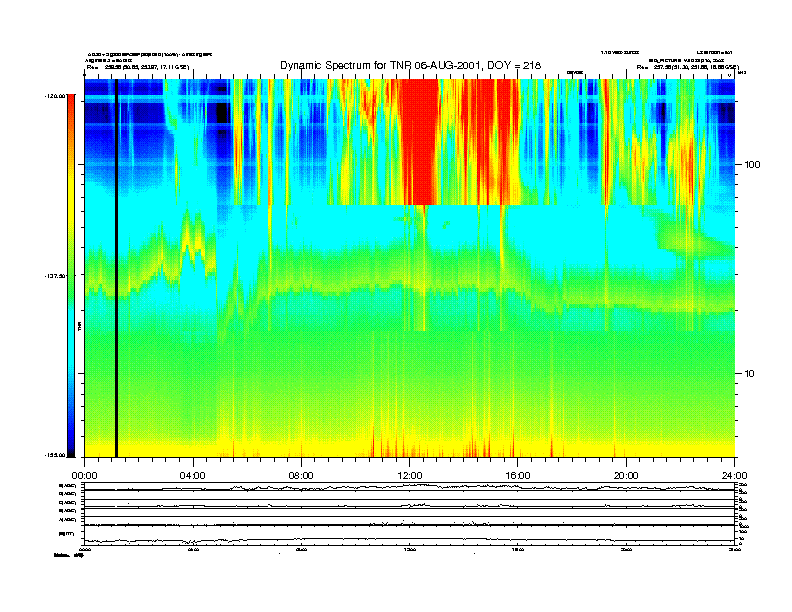Image resolution: width=792 pixels, height=612 pixels.
Task: Click the plot title 'Dynamic Spectrum for TNR 06-AUG-2001'
Action: (x=410, y=65)
